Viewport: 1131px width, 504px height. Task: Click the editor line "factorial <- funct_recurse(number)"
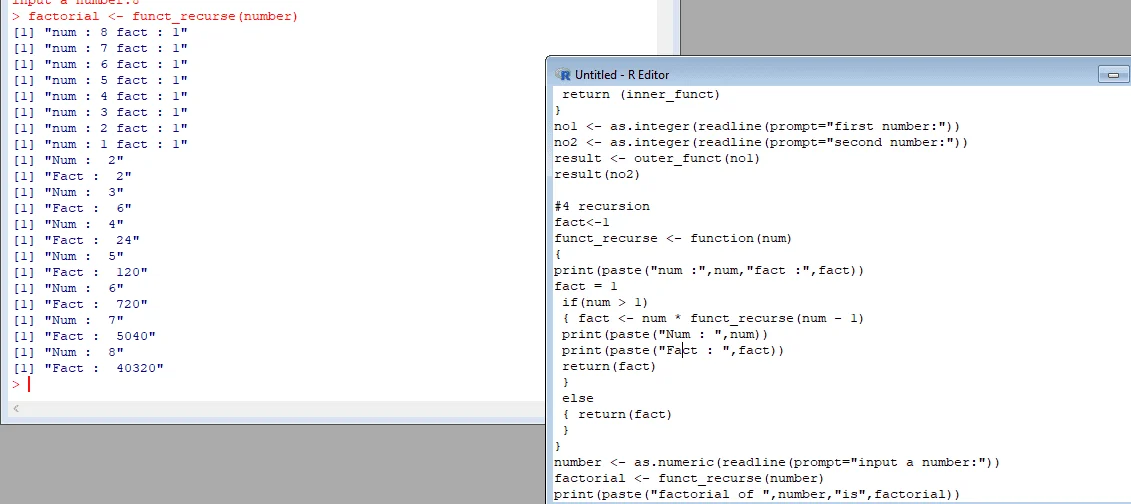pos(689,478)
